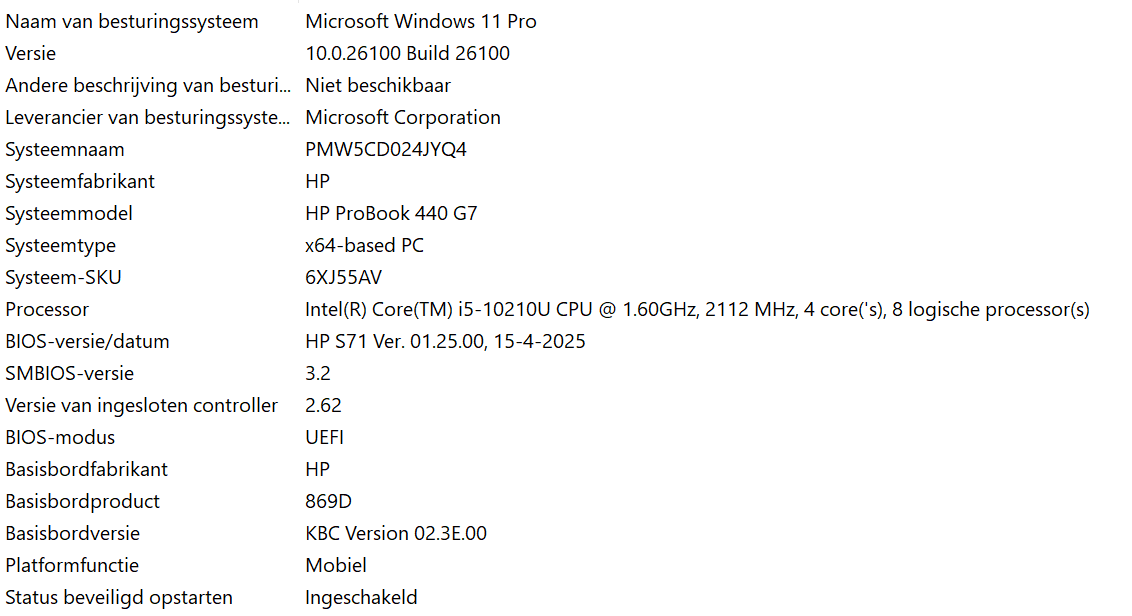The image size is (1132, 616).
Task: Select the Naam van besturingssysteem row
Action: pyautogui.click(x=566, y=22)
